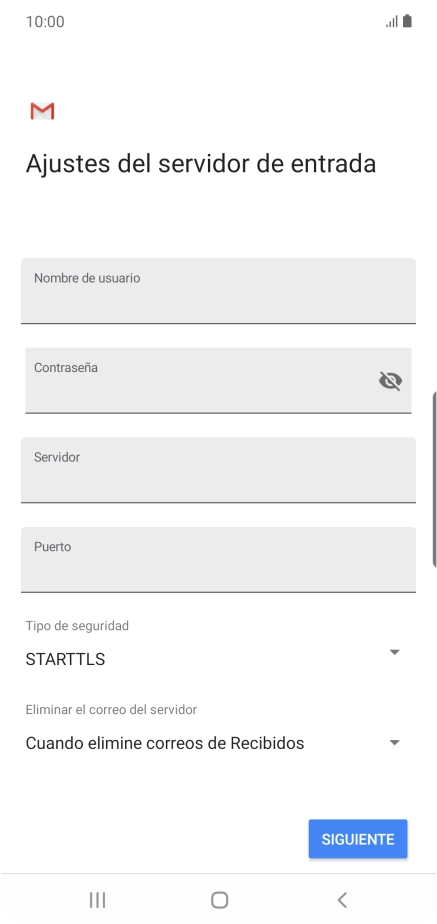
Task: Focus the Nombre de usuario field
Action: click(218, 291)
